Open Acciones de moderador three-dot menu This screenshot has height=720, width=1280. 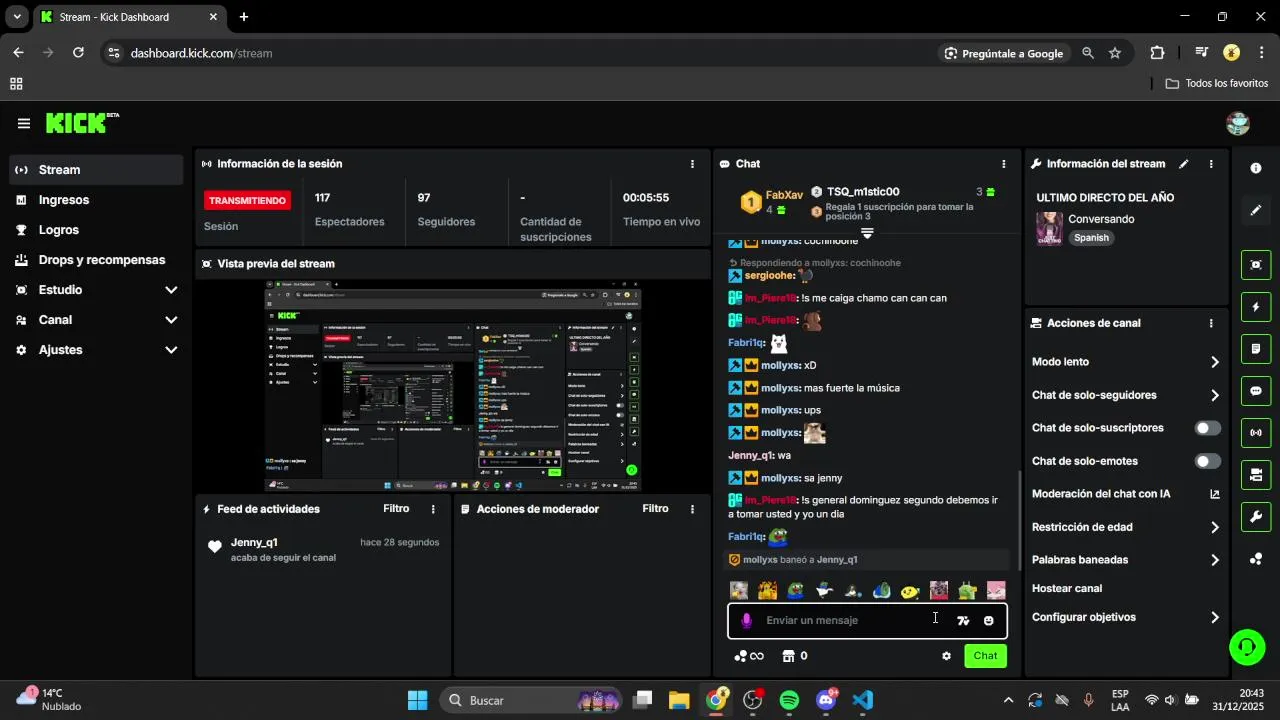(692, 509)
